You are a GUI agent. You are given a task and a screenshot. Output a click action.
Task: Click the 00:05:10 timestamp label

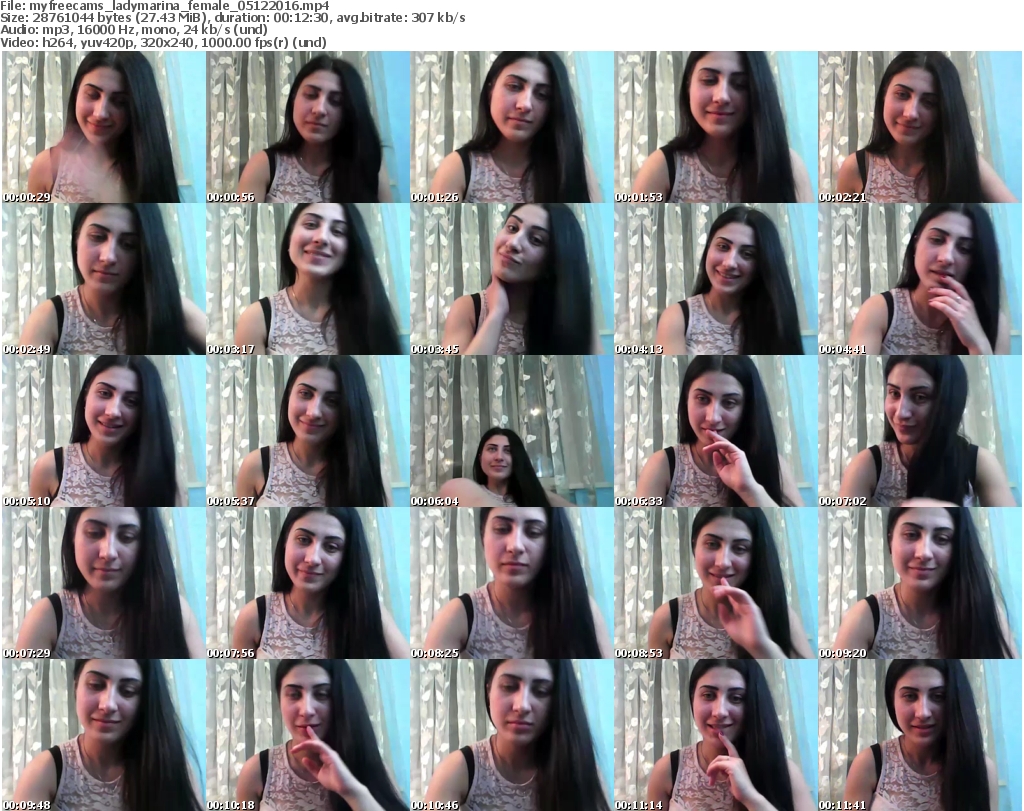27,501
